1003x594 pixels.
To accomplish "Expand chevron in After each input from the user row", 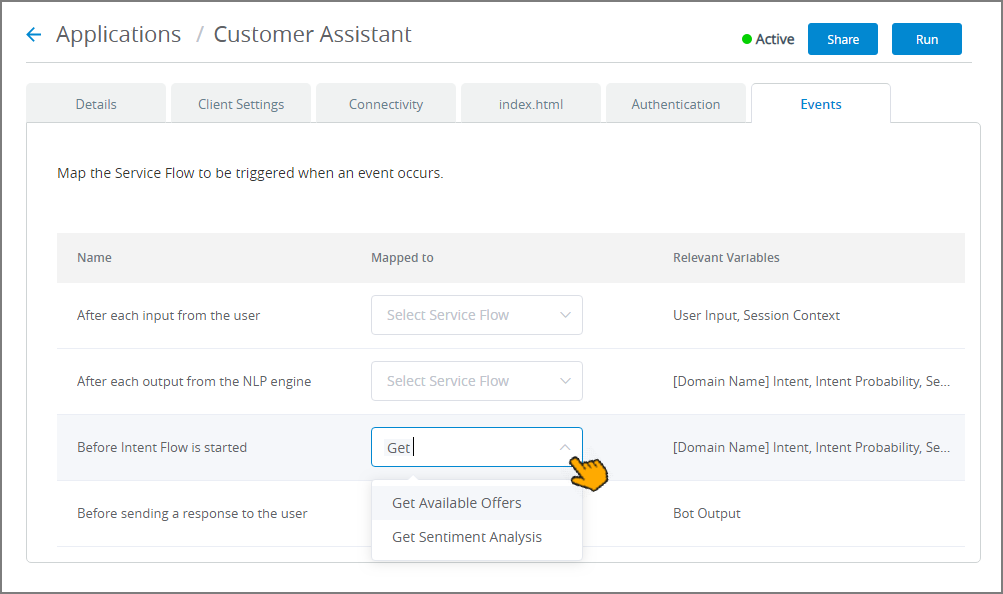I will [565, 315].
